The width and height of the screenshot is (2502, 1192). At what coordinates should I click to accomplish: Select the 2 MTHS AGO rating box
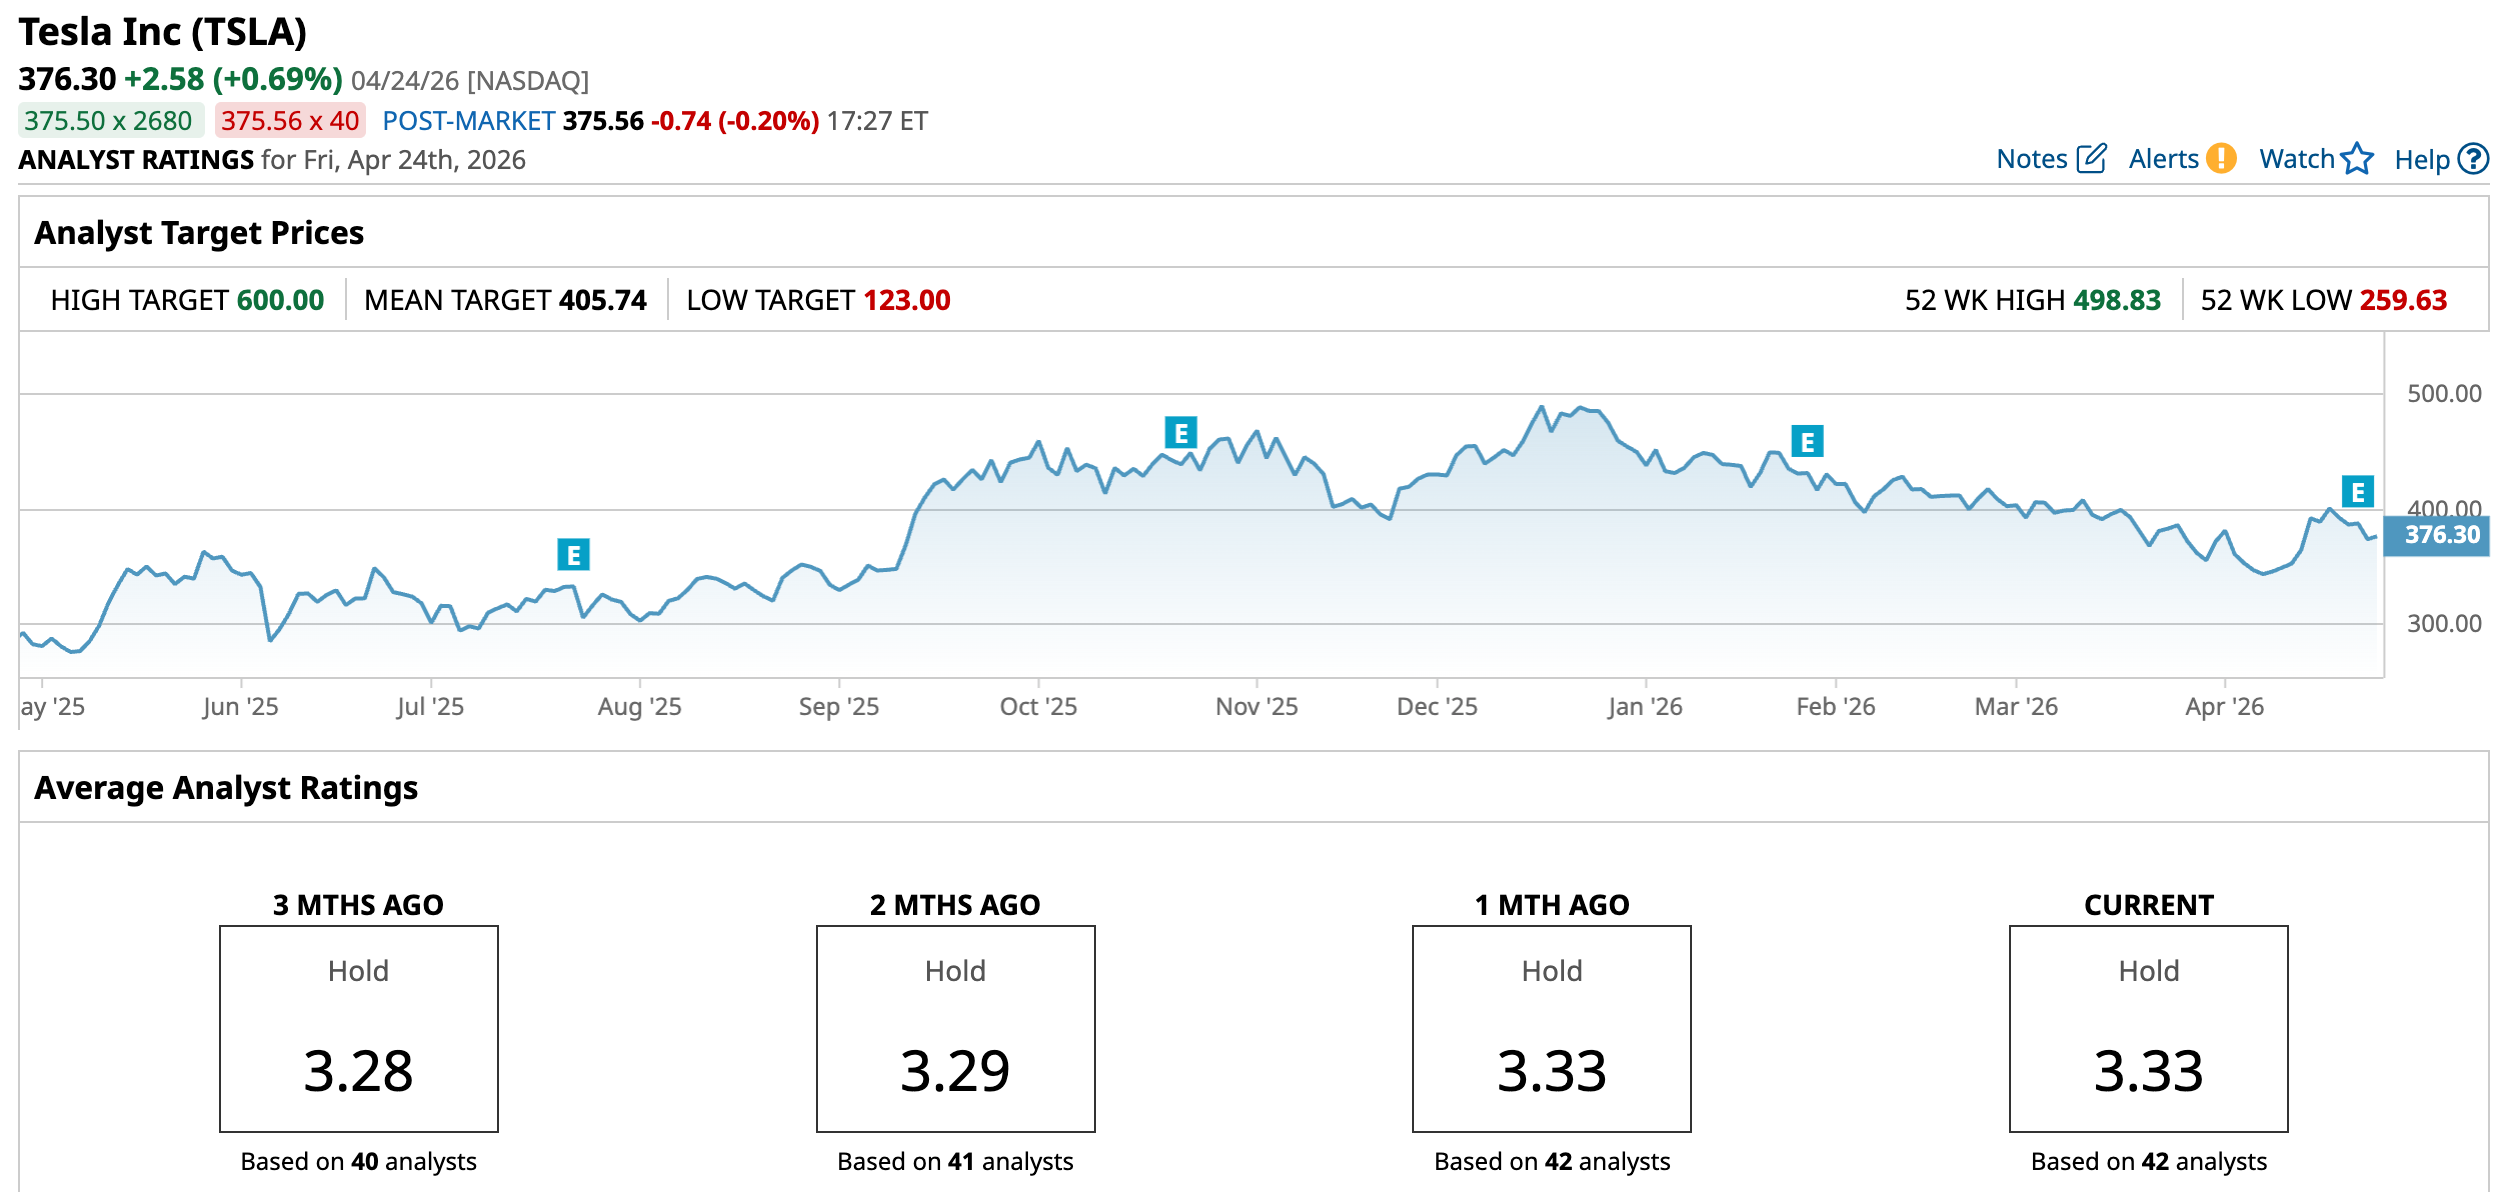(955, 1028)
